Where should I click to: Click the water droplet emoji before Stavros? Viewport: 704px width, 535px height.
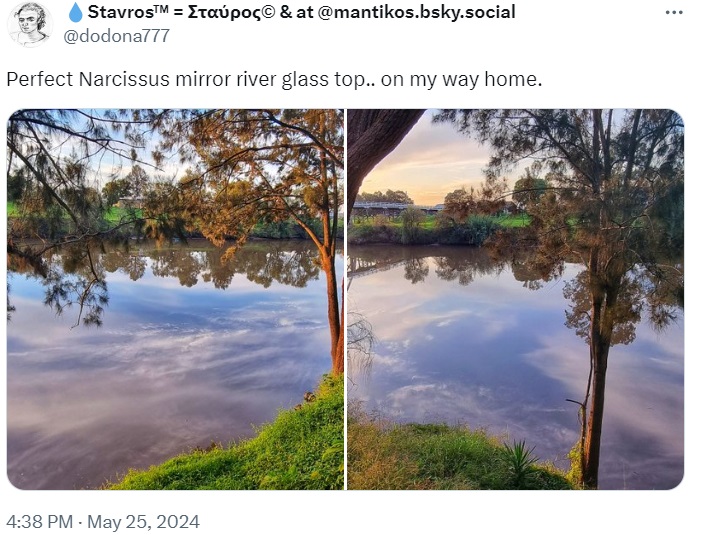click(75, 13)
